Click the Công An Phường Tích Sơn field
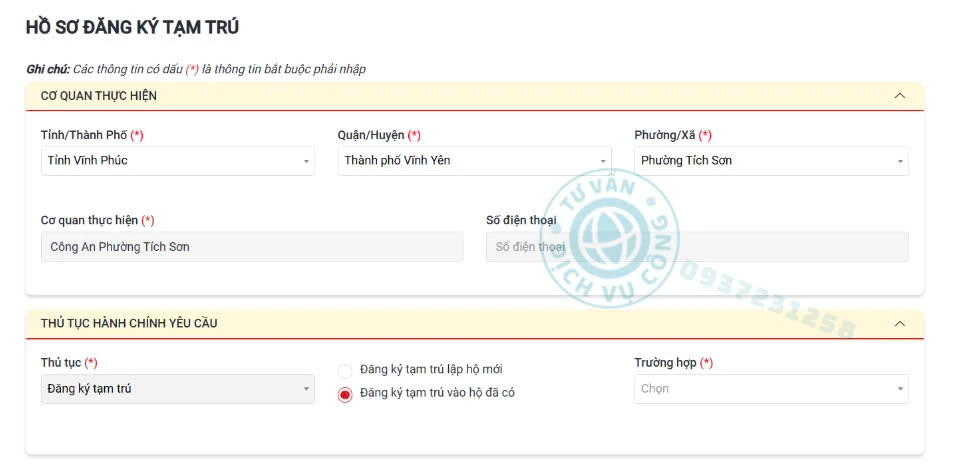This screenshot has height=473, width=956. 252,247
